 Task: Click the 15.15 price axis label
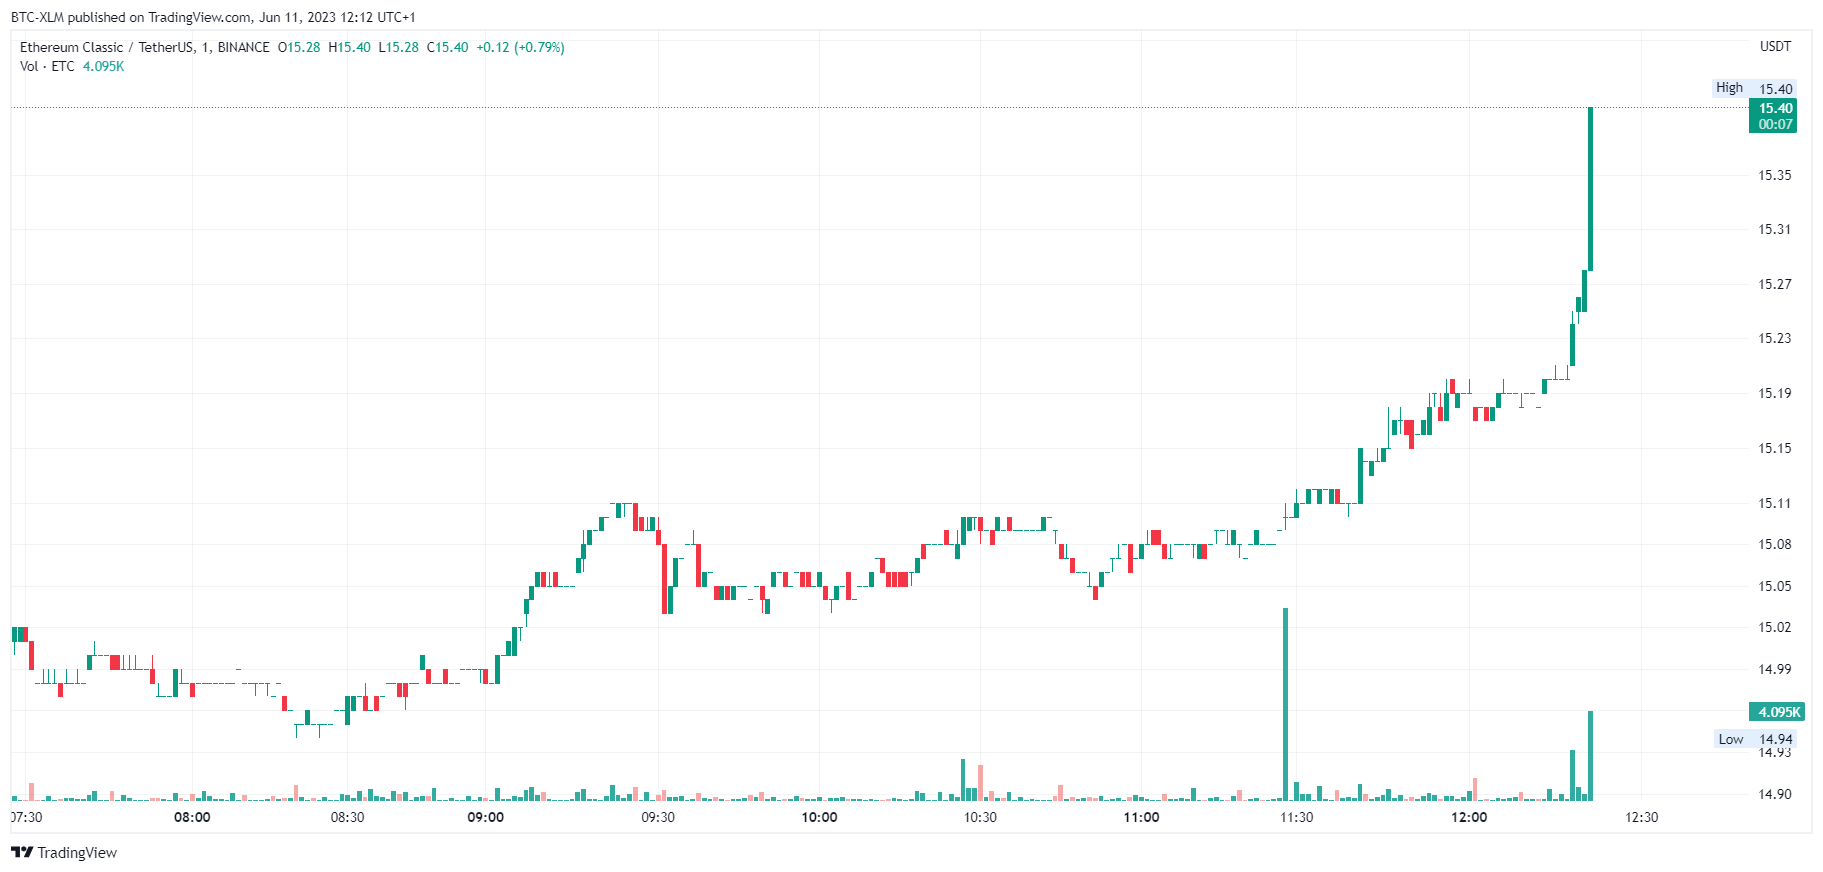pyautogui.click(x=1775, y=448)
